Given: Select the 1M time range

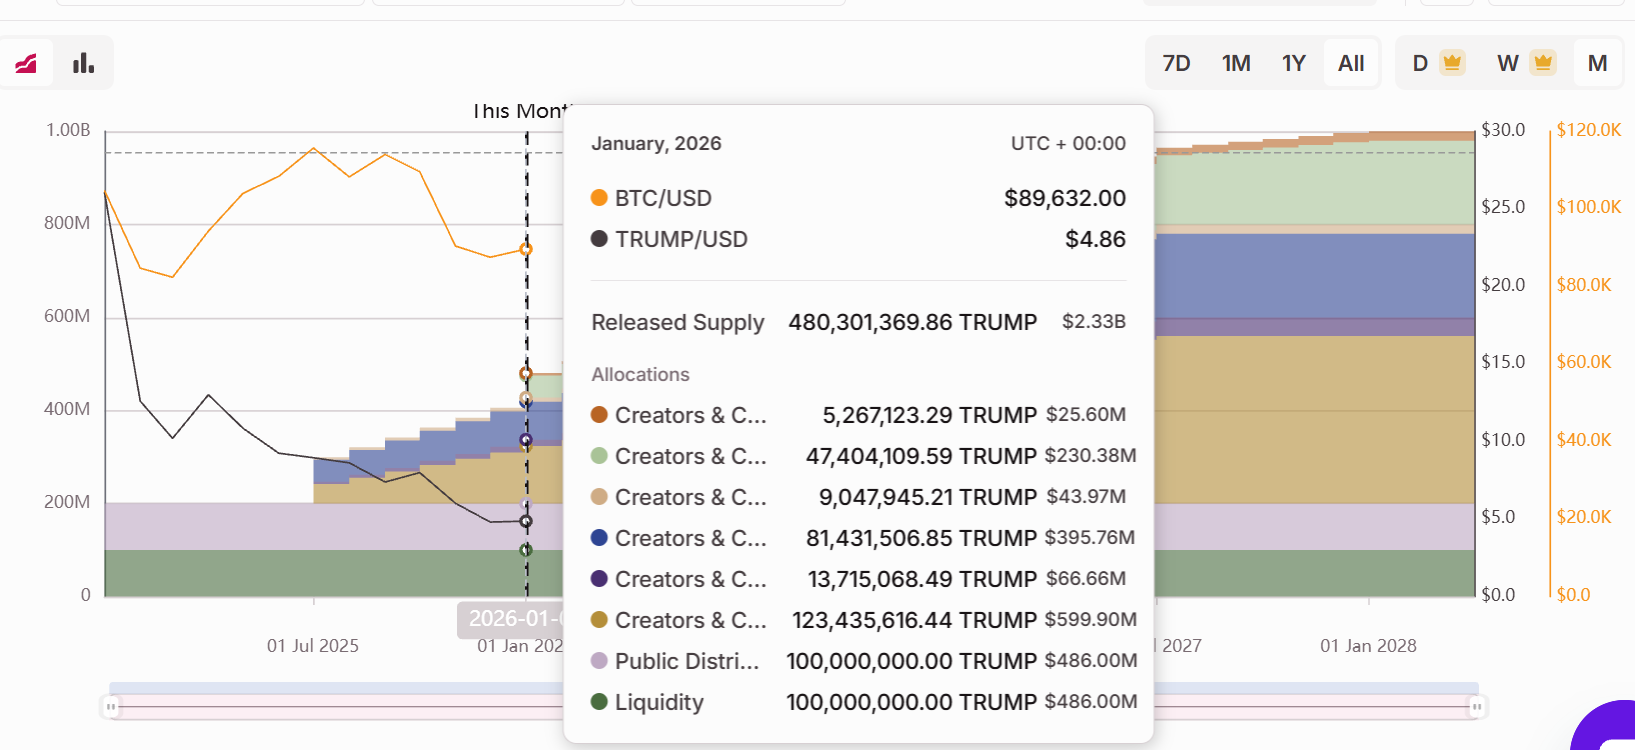Looking at the screenshot, I should tap(1236, 63).
